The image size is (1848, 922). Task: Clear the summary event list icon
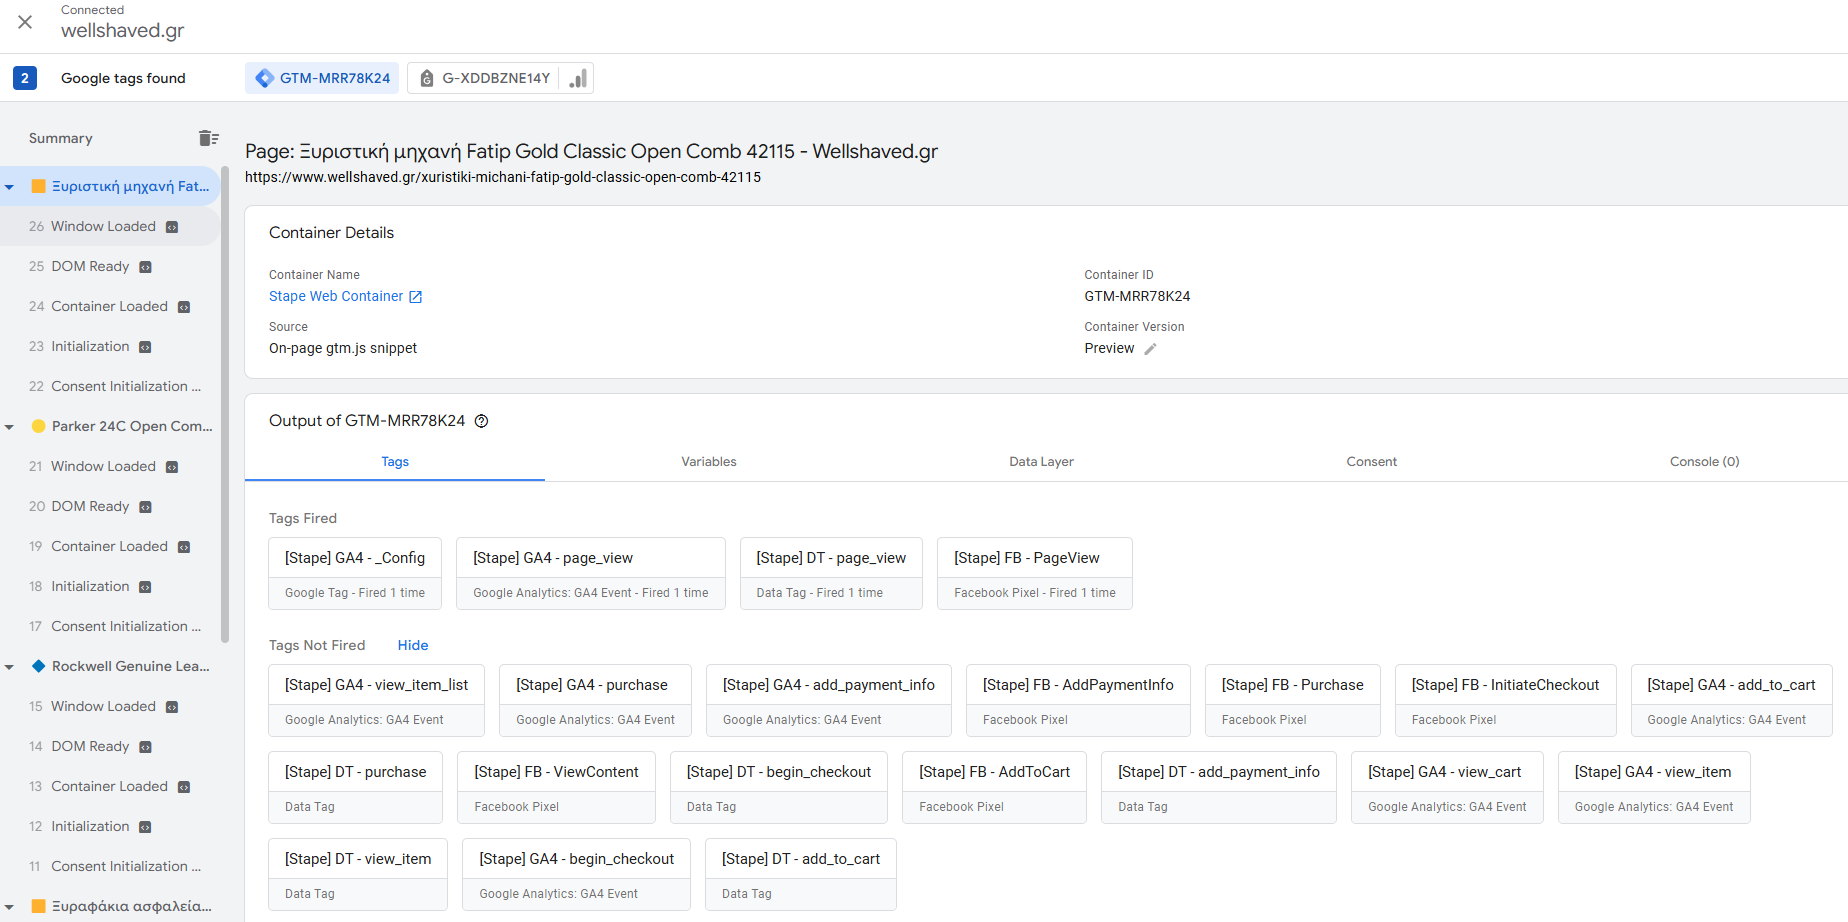[x=208, y=138]
